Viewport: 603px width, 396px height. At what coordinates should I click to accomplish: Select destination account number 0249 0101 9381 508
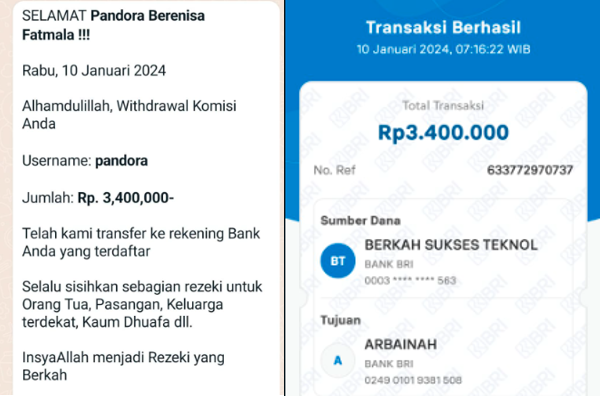click(413, 380)
